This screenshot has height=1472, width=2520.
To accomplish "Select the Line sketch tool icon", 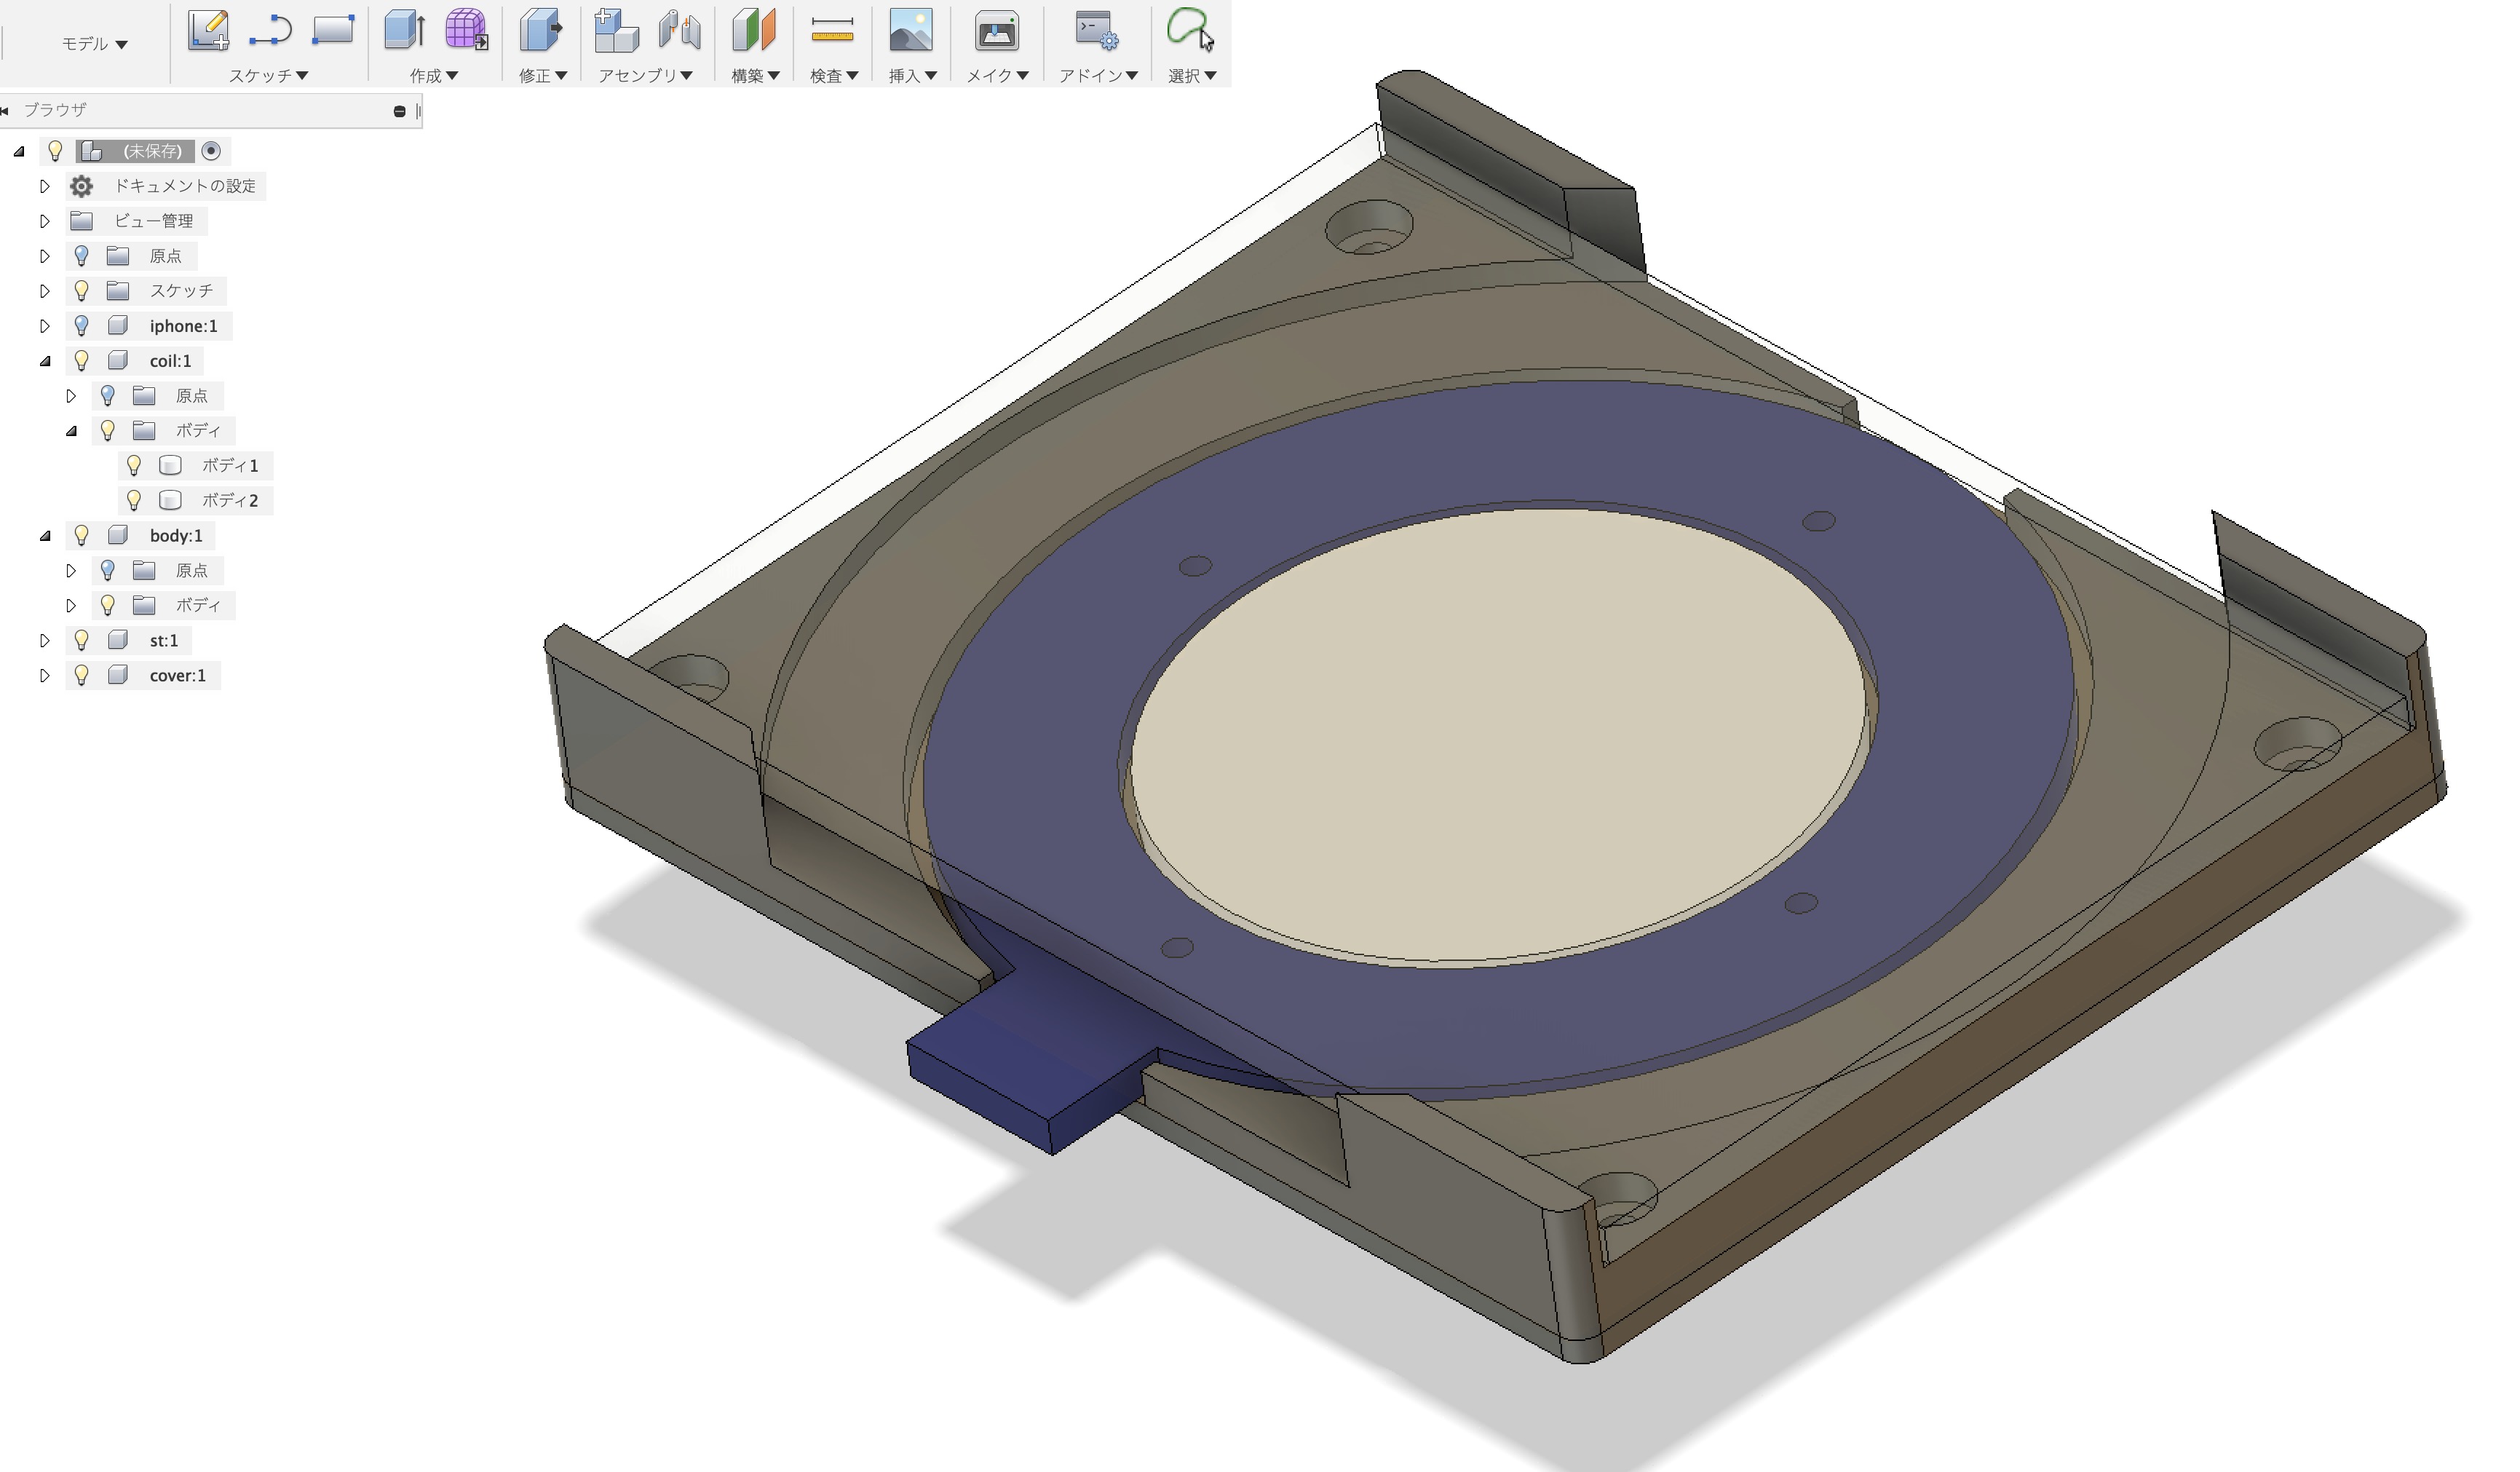I will coord(270,30).
